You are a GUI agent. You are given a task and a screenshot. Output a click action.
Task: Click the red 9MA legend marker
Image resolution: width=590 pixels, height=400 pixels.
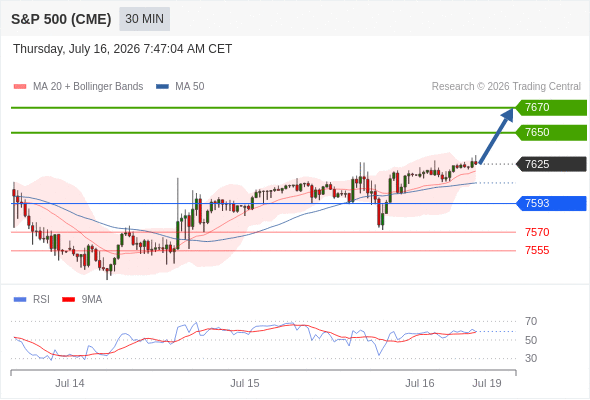click(x=68, y=300)
